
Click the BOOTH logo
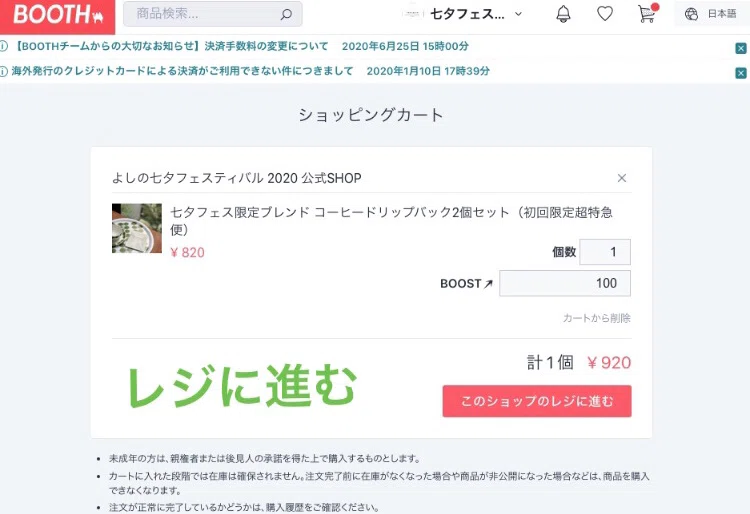click(57, 15)
